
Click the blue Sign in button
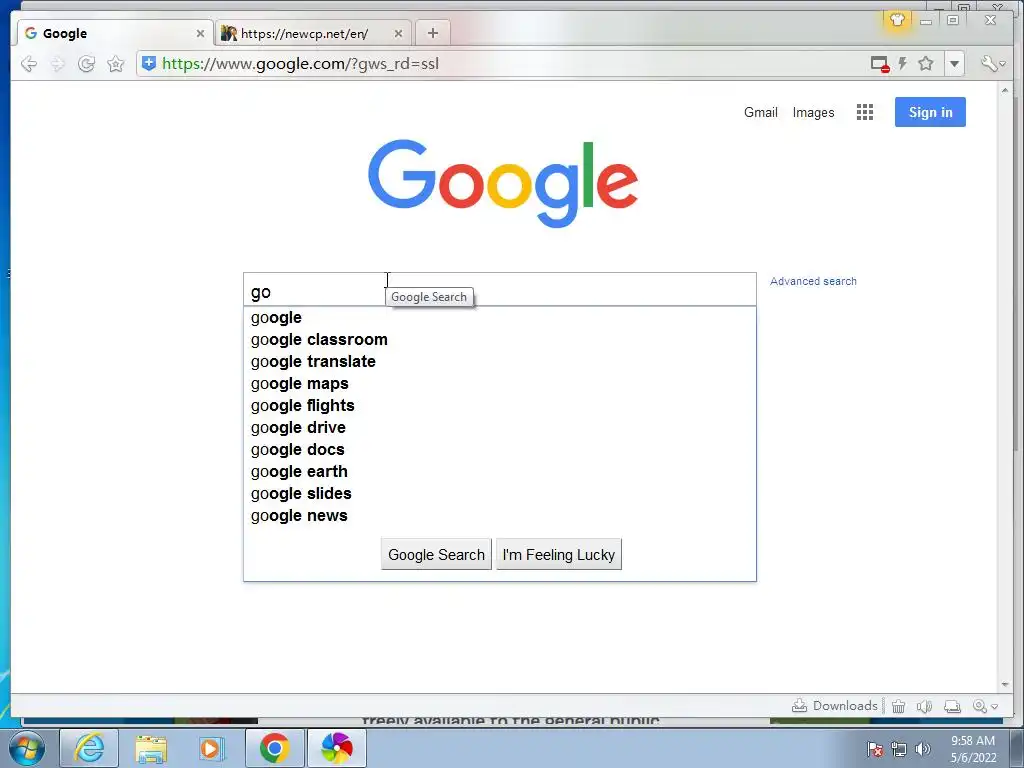930,112
